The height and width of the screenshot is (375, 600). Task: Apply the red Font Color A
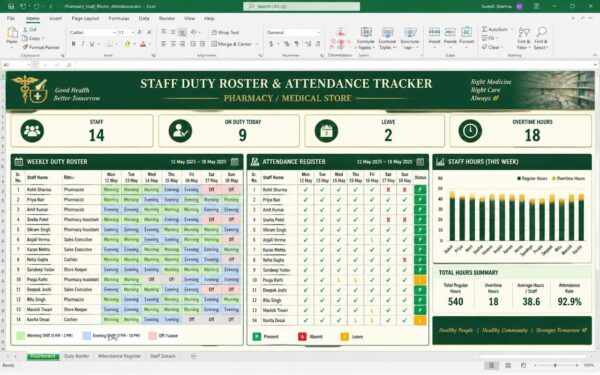143,44
